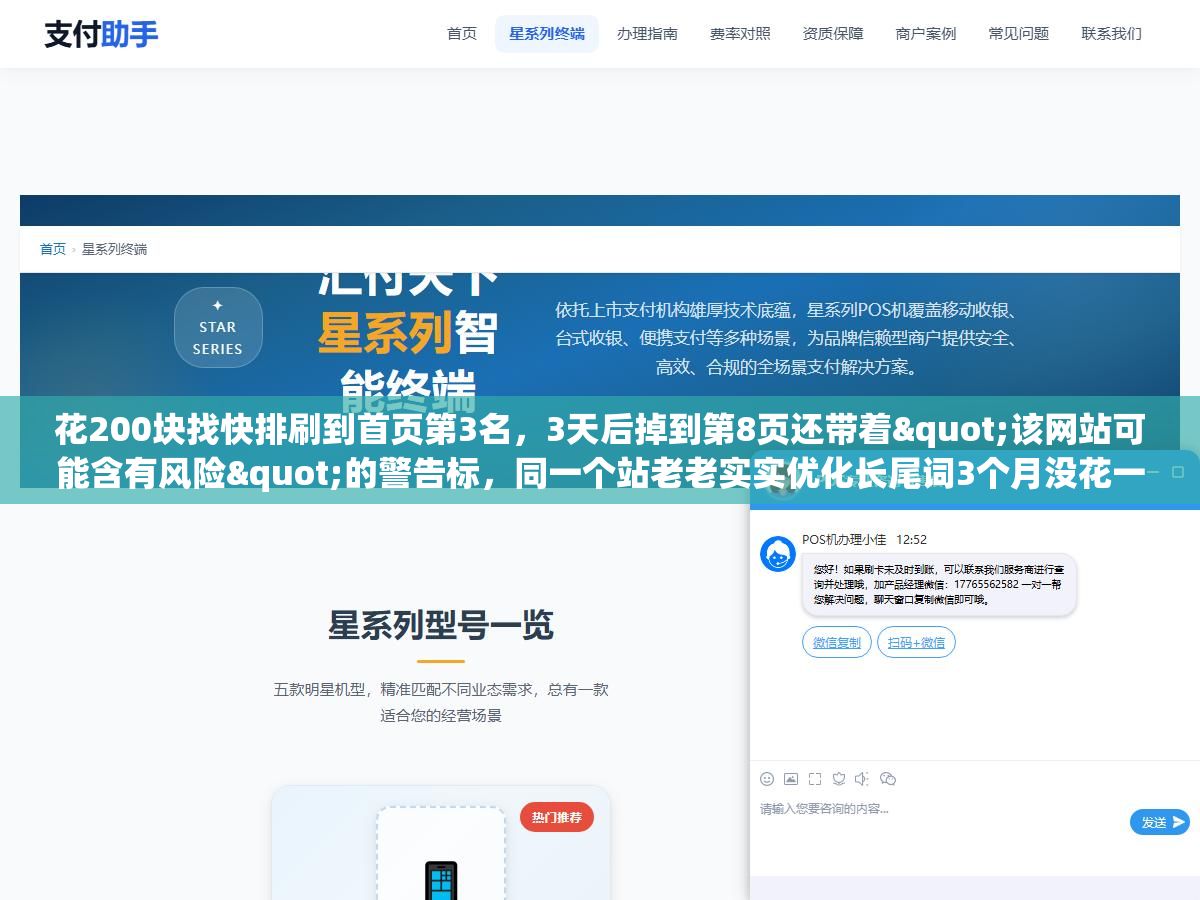Viewport: 1200px width, 900px height.
Task: Open 常见问题 in the top navigation
Action: (1019, 34)
